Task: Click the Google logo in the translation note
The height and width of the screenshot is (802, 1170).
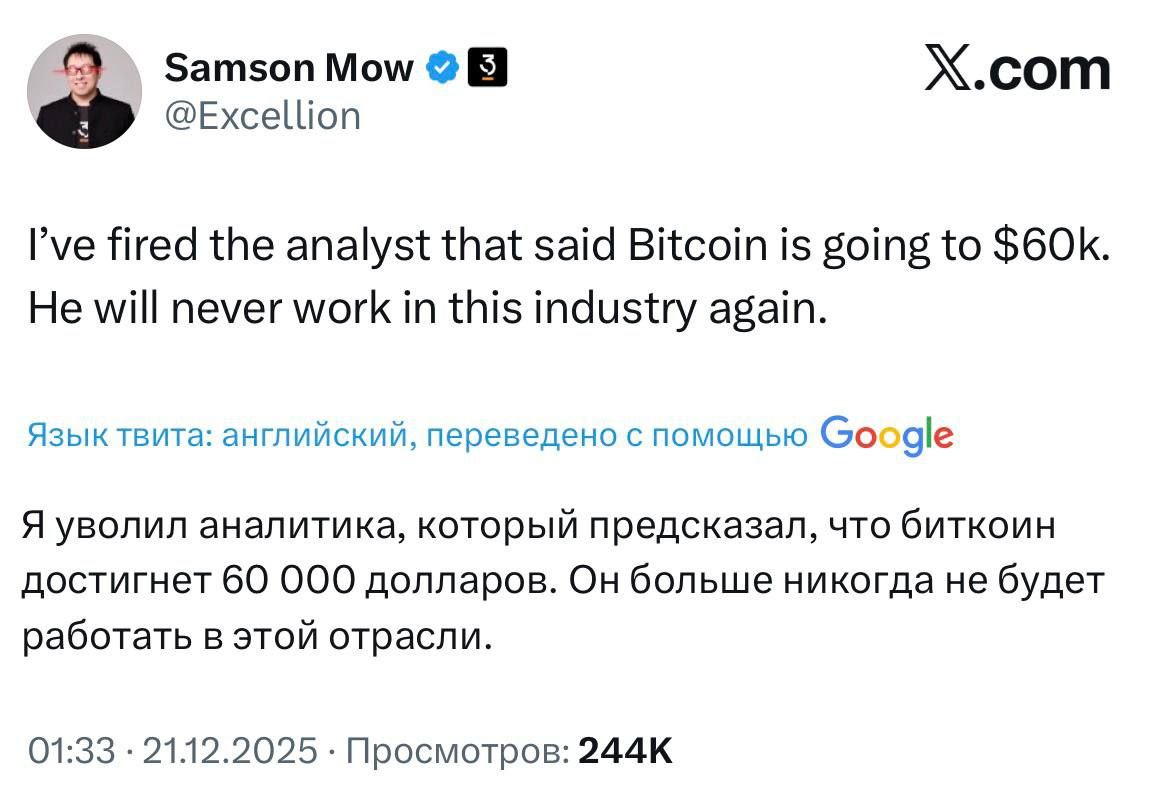Action: tap(886, 435)
